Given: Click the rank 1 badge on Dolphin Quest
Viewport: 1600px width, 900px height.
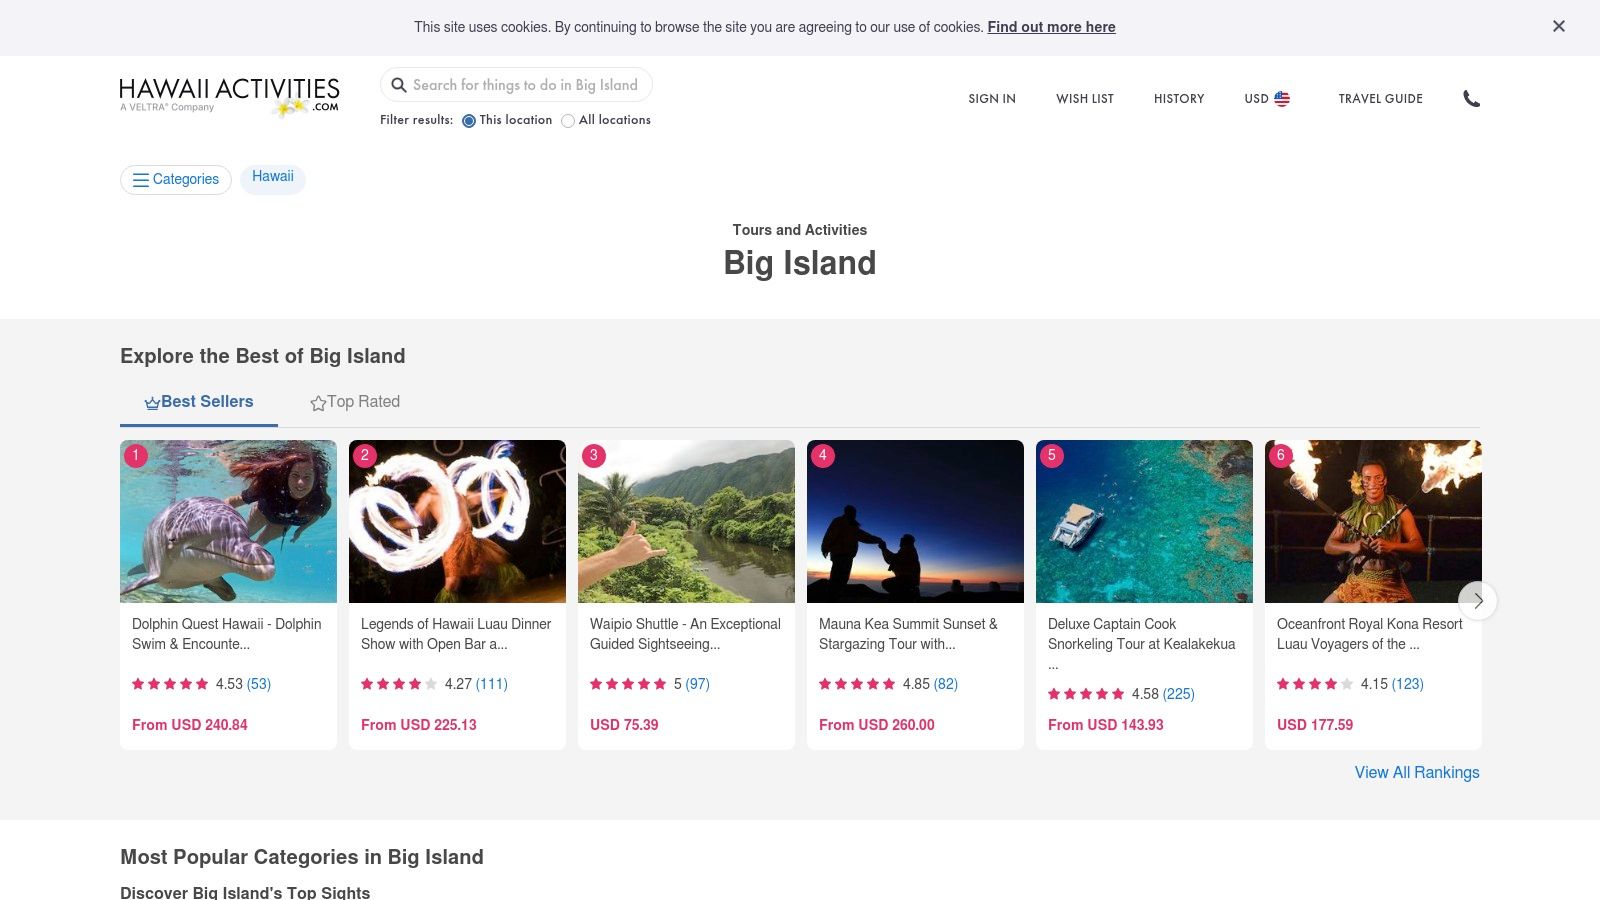Looking at the screenshot, I should click(136, 455).
